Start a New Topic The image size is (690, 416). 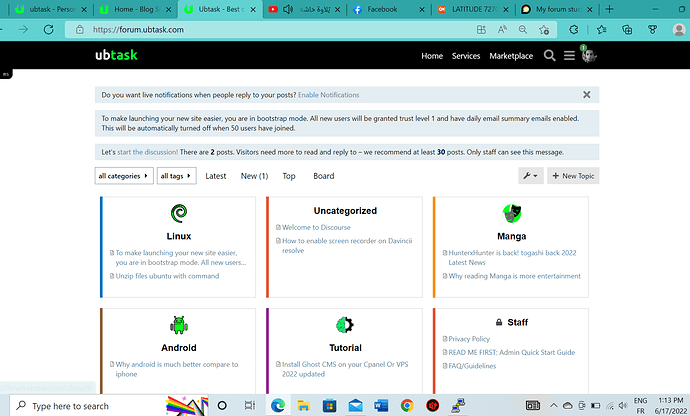pos(573,176)
